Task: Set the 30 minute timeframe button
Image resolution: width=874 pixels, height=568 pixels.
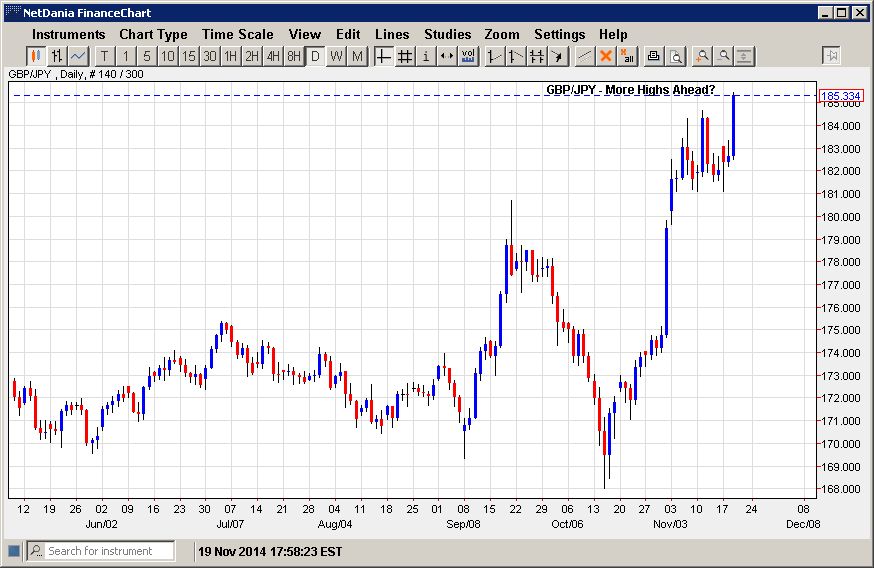Action: [210, 56]
